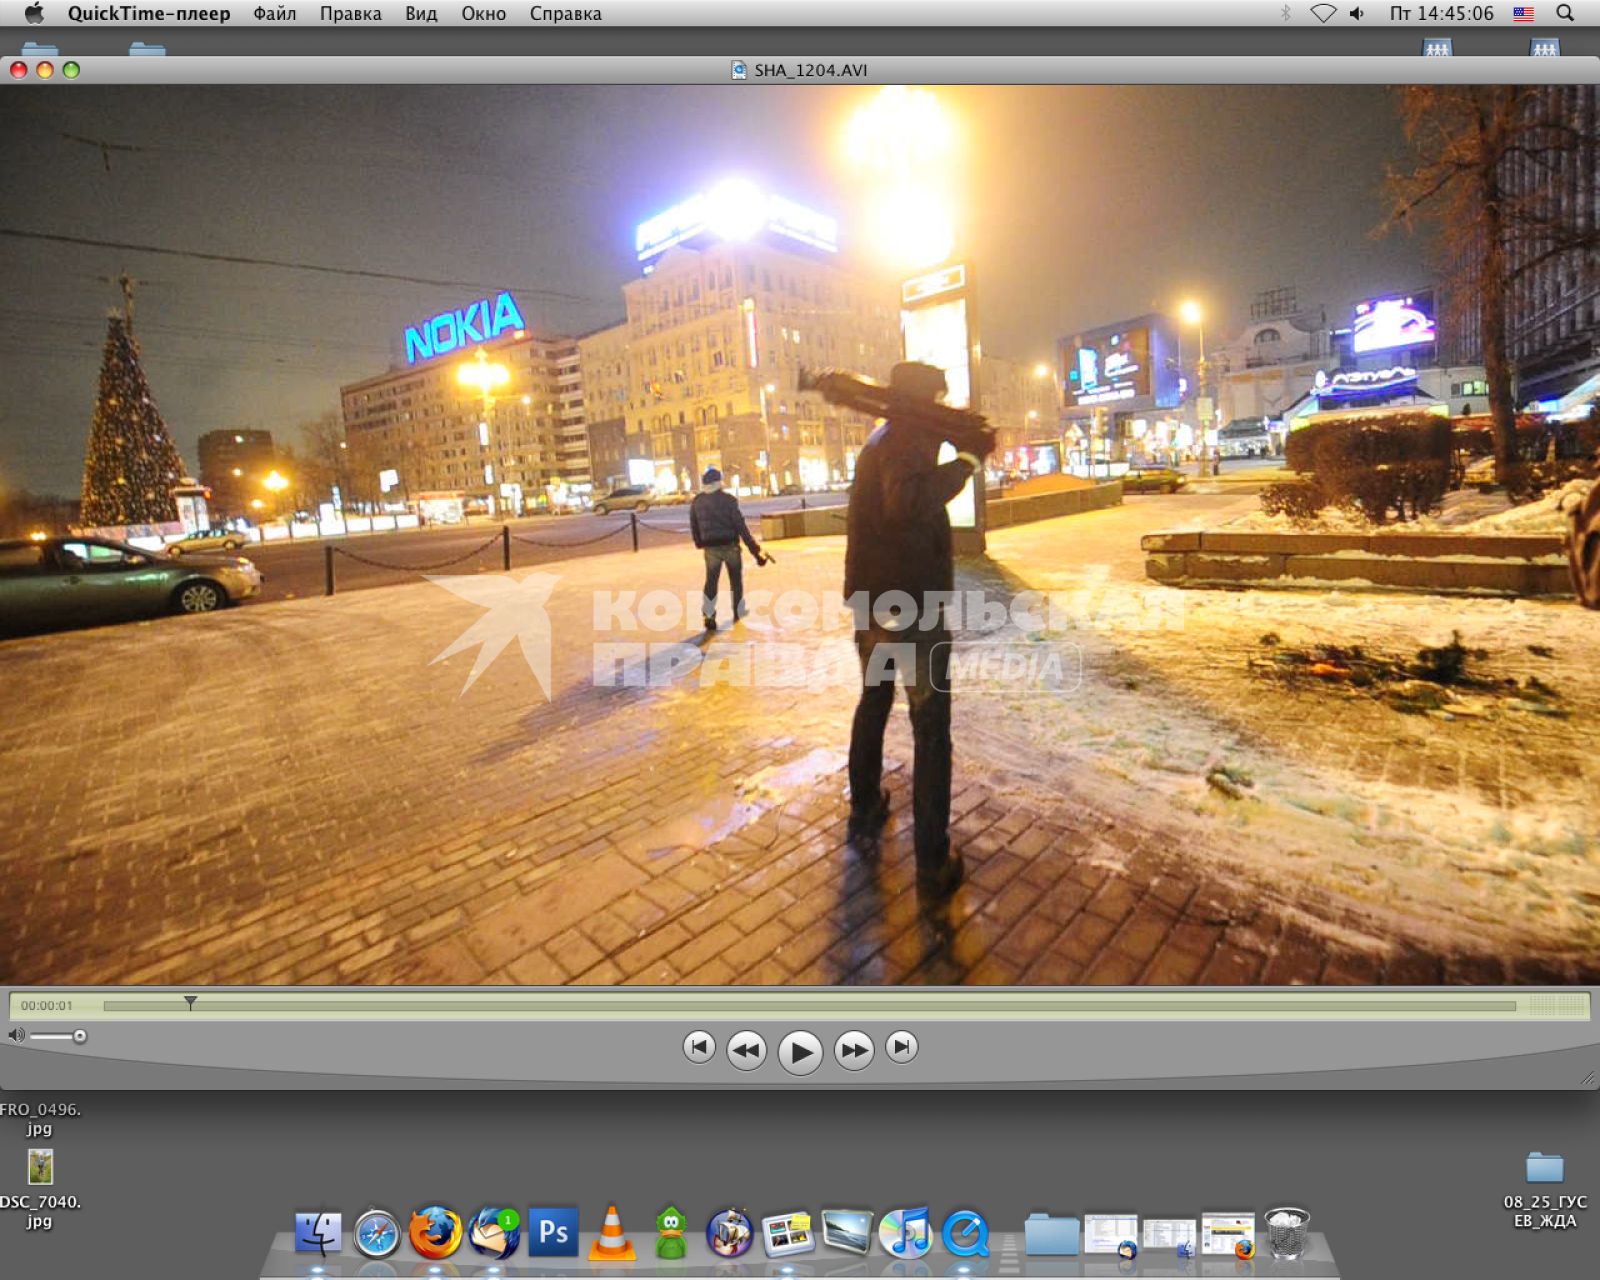Click the system volume menu bar icon
This screenshot has width=1600, height=1280.
coord(1357,13)
